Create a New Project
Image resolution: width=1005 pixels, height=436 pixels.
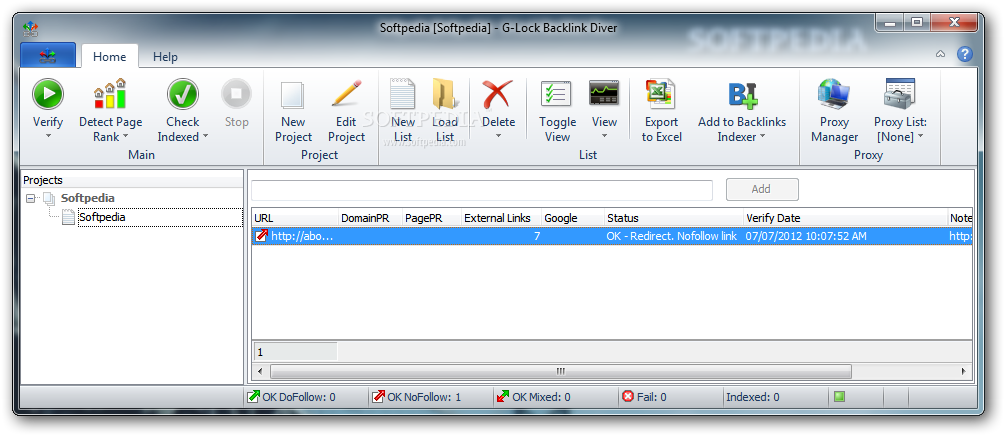tap(293, 111)
